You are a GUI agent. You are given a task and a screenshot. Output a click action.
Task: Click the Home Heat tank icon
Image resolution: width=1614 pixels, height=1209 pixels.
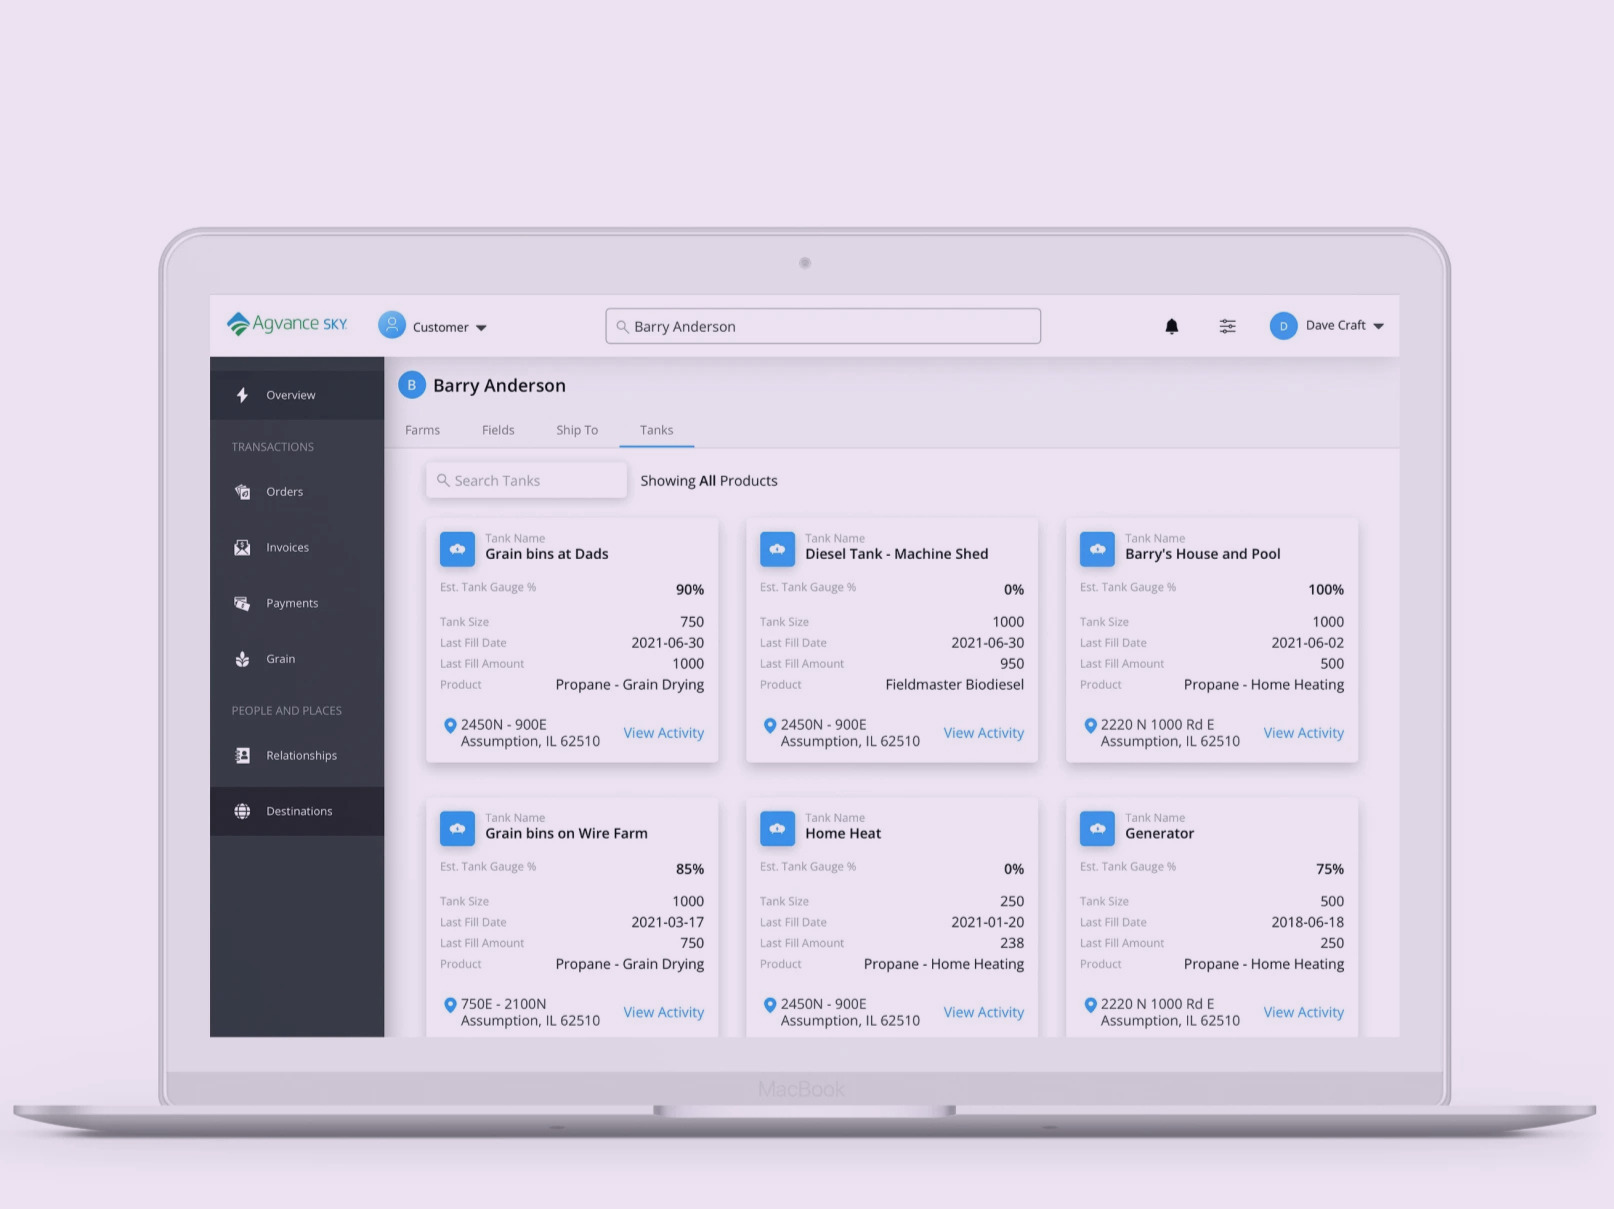[777, 828]
